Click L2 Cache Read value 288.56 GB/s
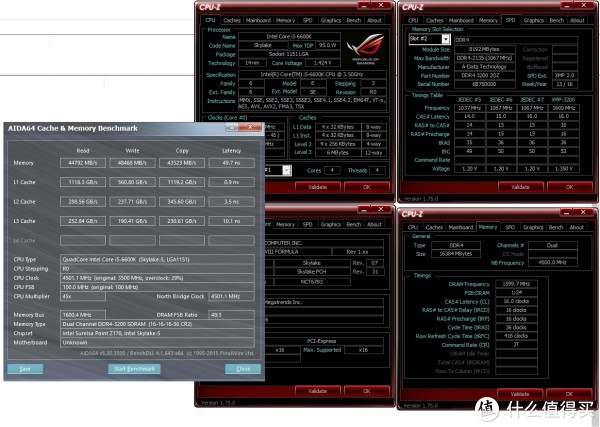 [x=83, y=202]
